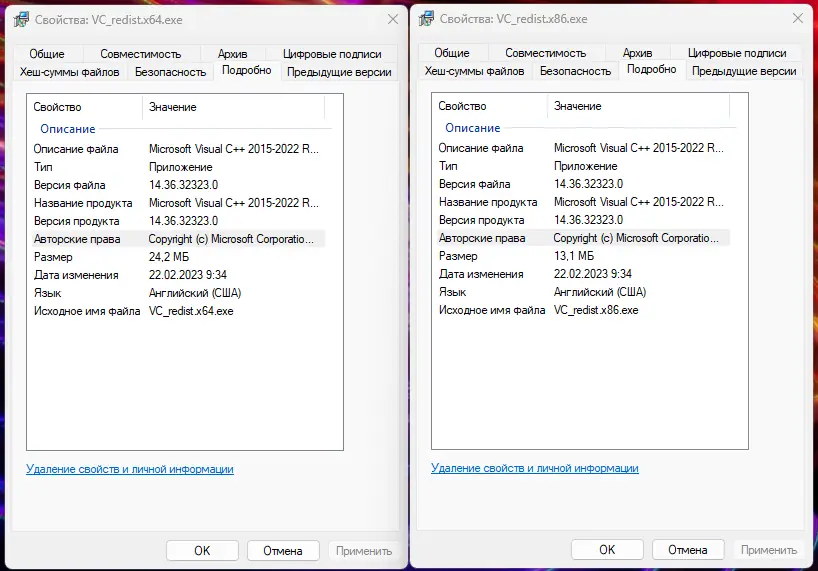Switch to Совместимость tab in x86 window
This screenshot has width=818, height=571.
[545, 53]
